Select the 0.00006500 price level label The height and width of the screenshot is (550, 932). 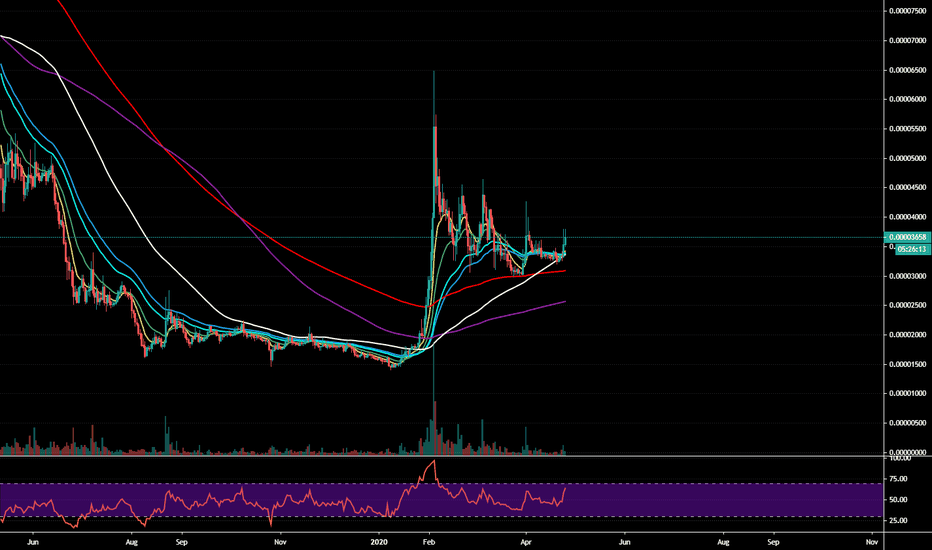tap(908, 70)
